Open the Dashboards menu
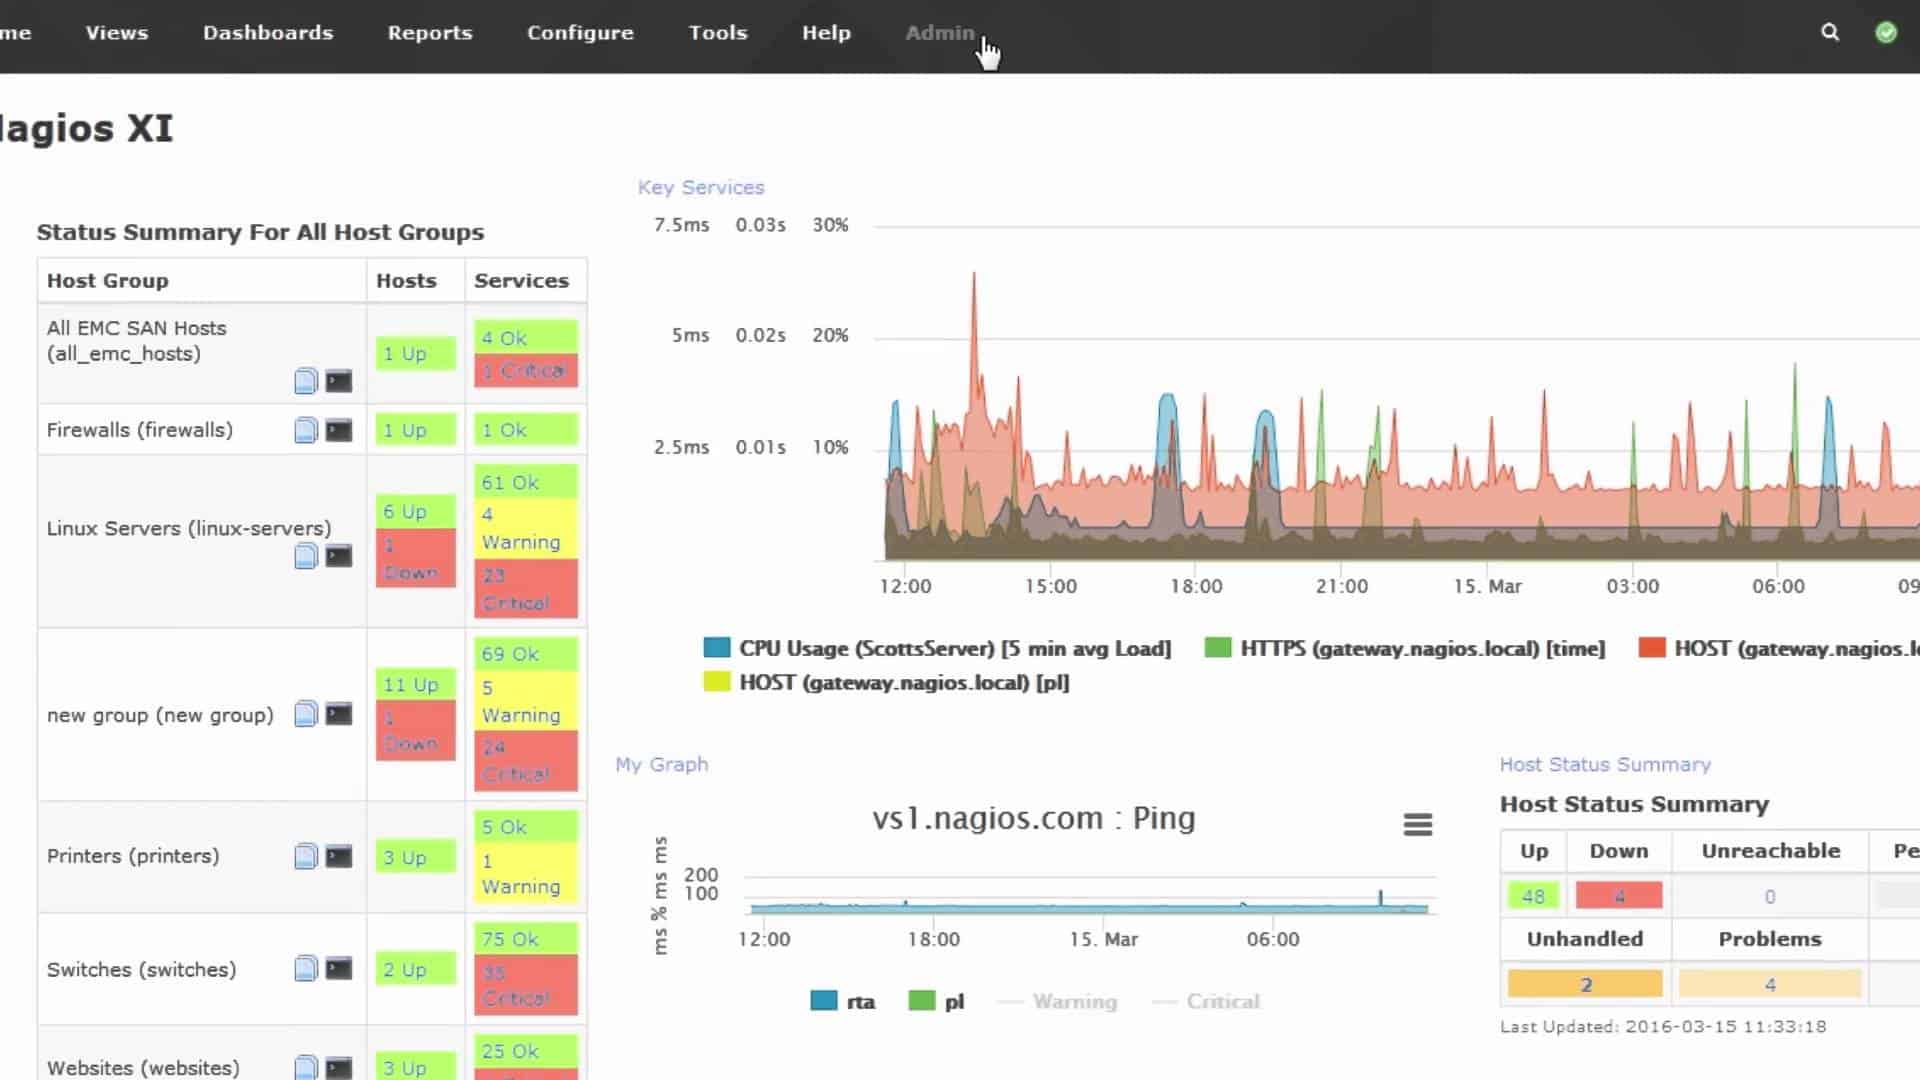Viewport: 1920px width, 1080px height. [x=268, y=32]
